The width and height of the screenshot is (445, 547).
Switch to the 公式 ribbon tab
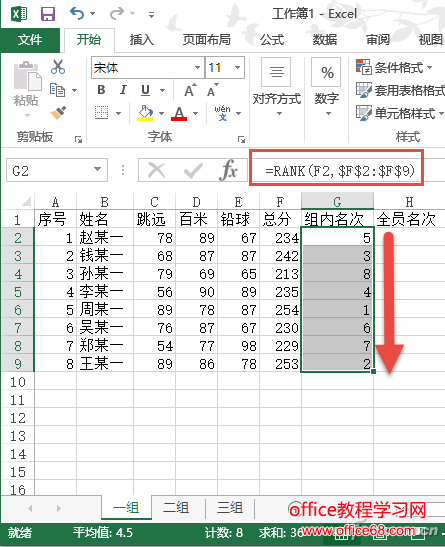272,39
